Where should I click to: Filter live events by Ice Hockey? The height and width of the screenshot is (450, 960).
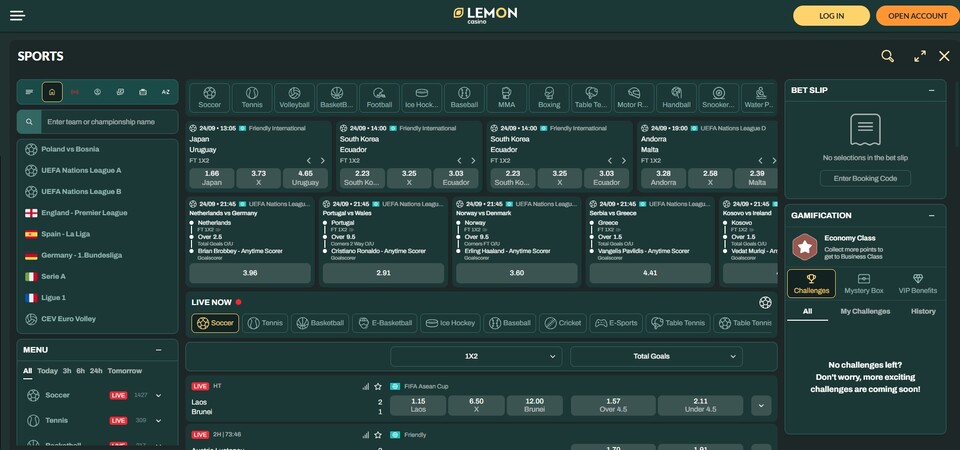pos(450,323)
